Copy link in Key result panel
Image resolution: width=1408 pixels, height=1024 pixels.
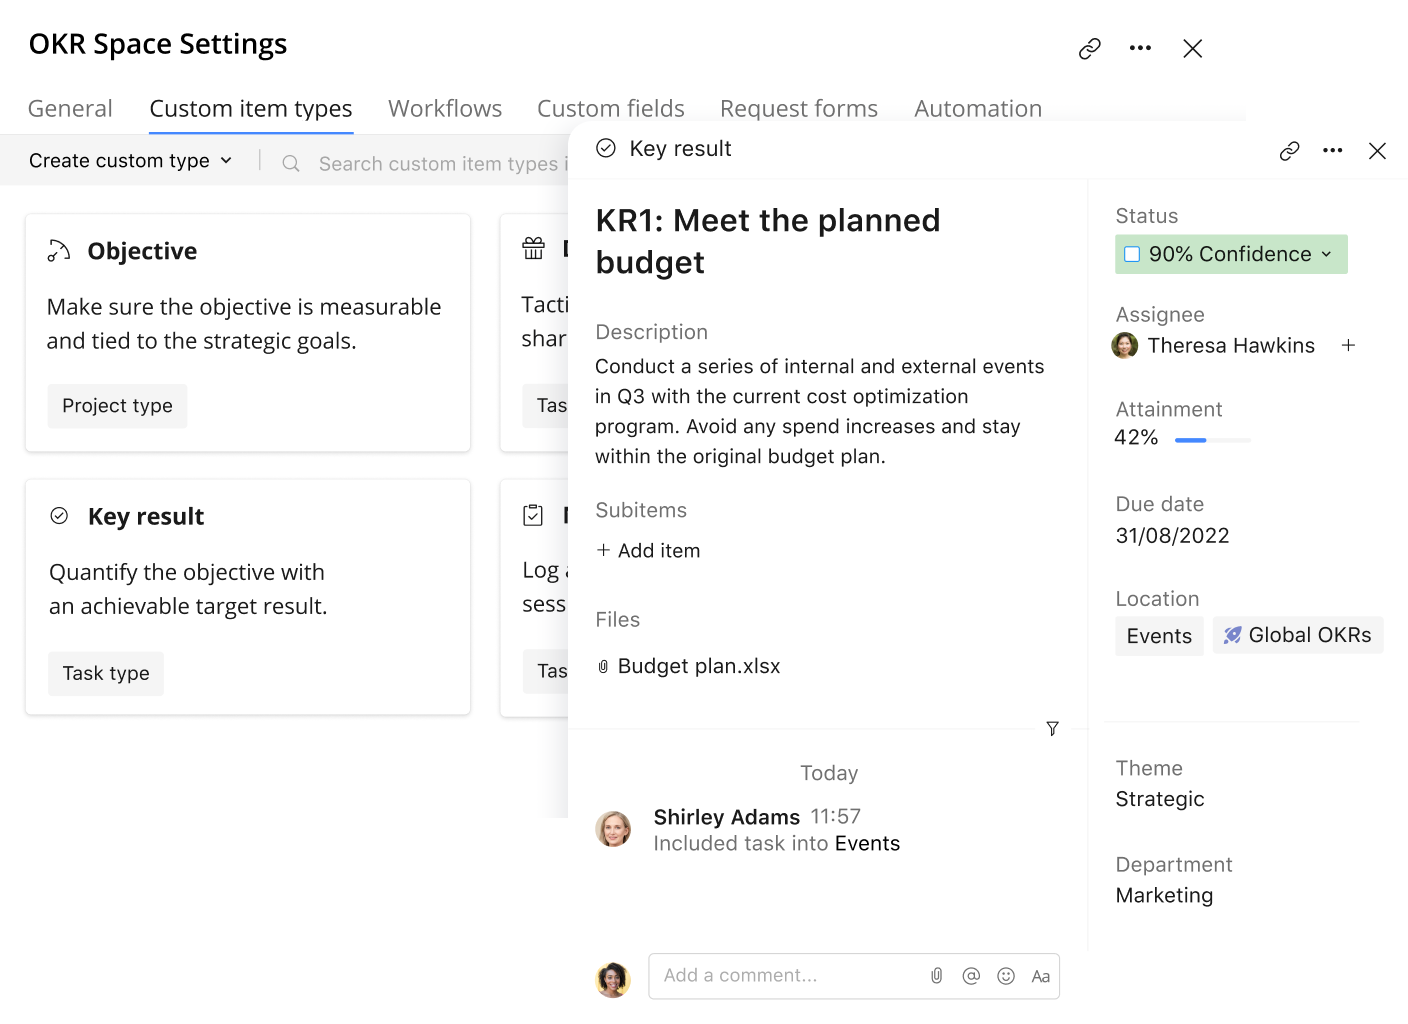[1289, 151]
